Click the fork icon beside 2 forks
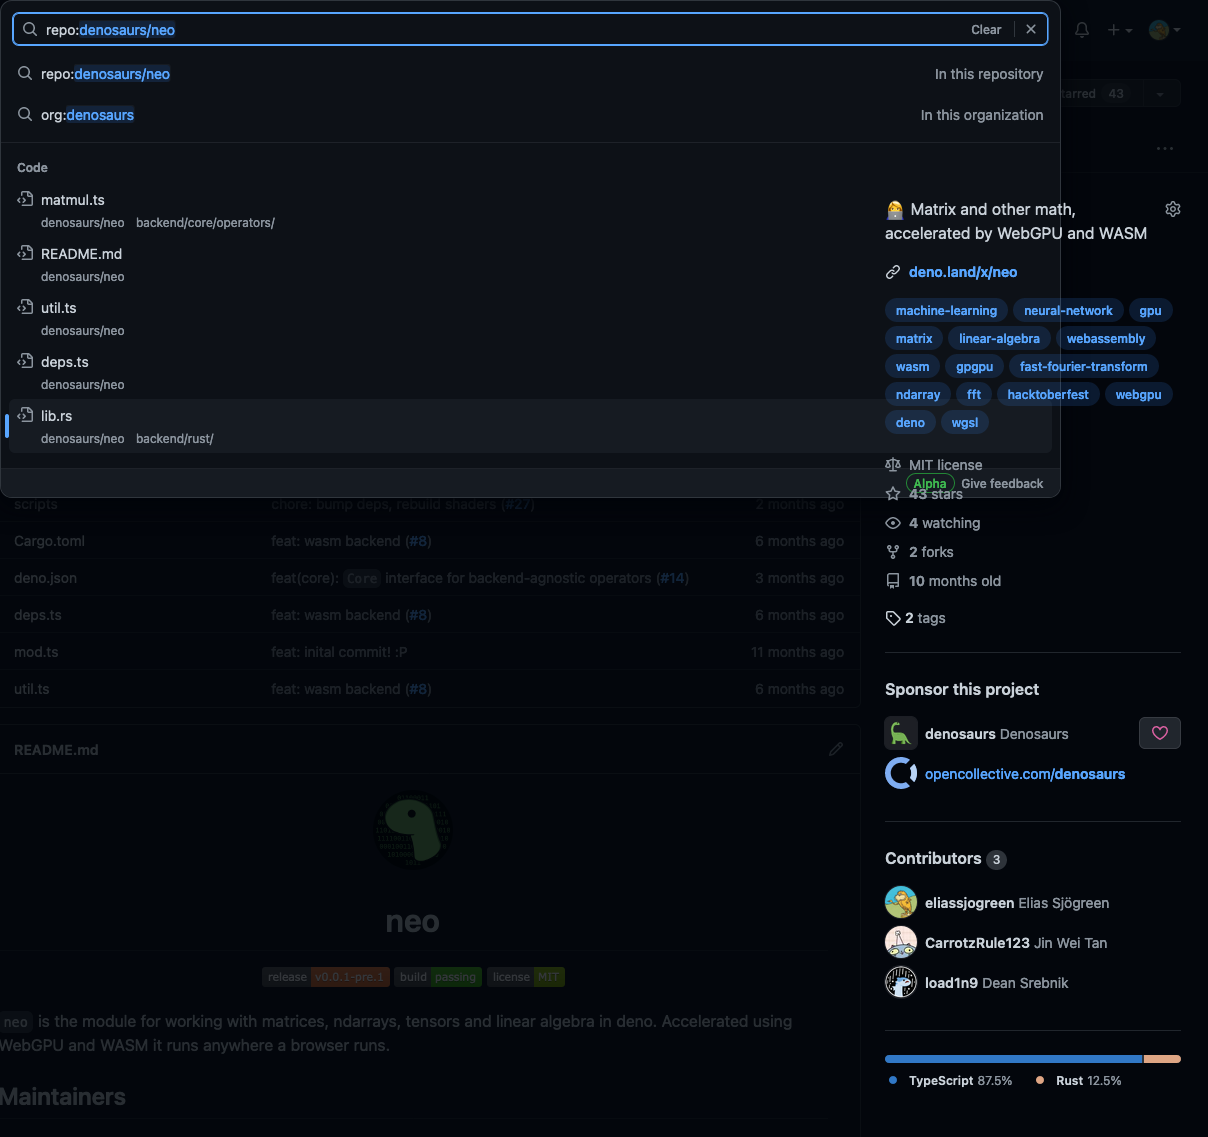 click(892, 551)
